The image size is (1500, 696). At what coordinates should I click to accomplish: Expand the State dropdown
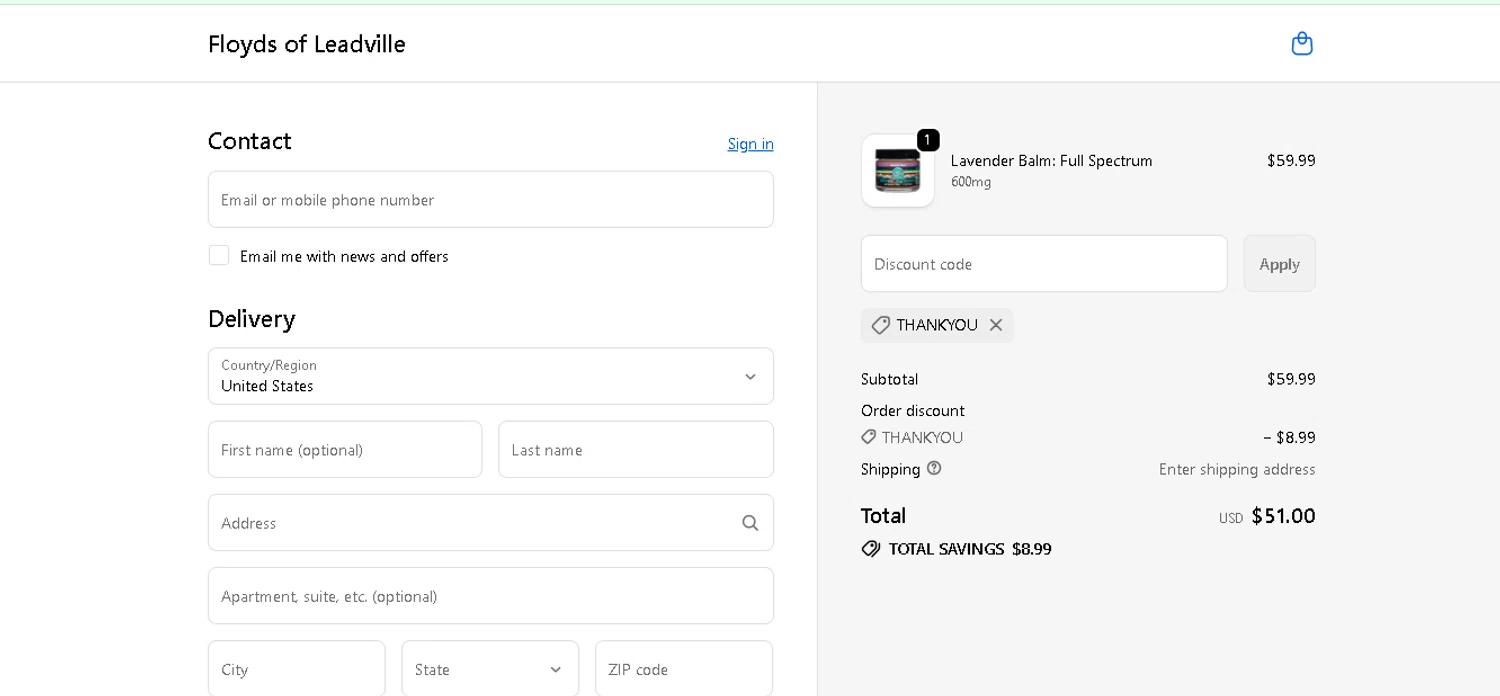(x=490, y=669)
